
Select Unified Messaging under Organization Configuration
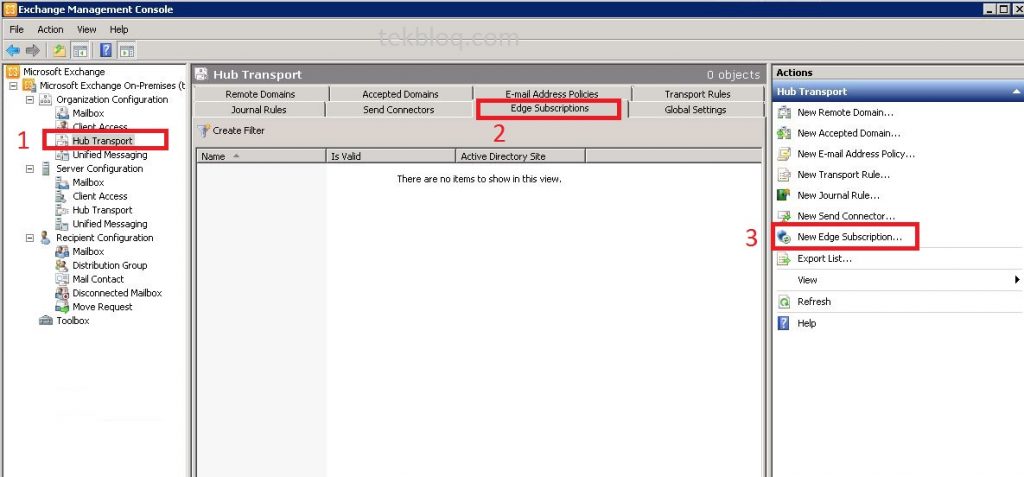[x=110, y=155]
